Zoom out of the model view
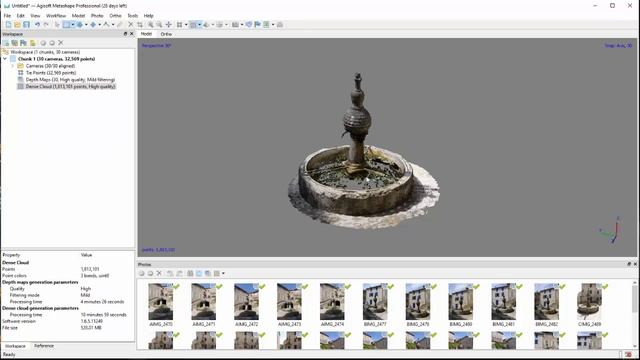This screenshot has width=640, height=360. (159, 25)
